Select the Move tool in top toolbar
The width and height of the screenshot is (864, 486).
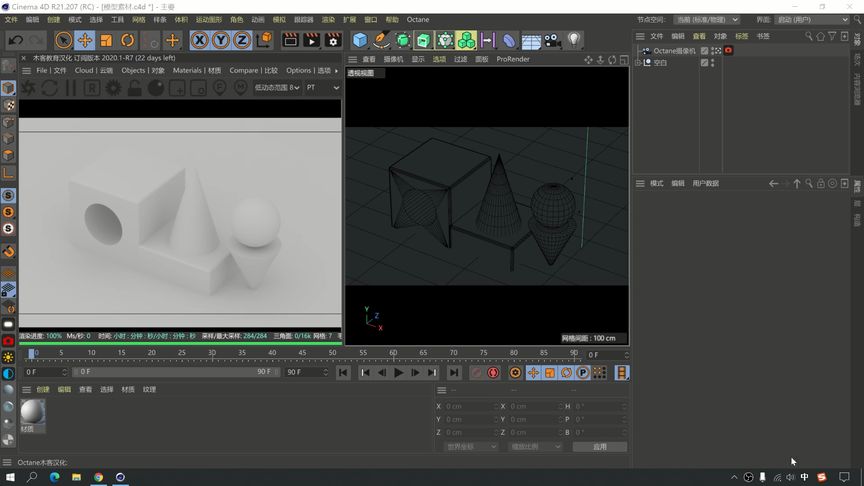click(85, 40)
